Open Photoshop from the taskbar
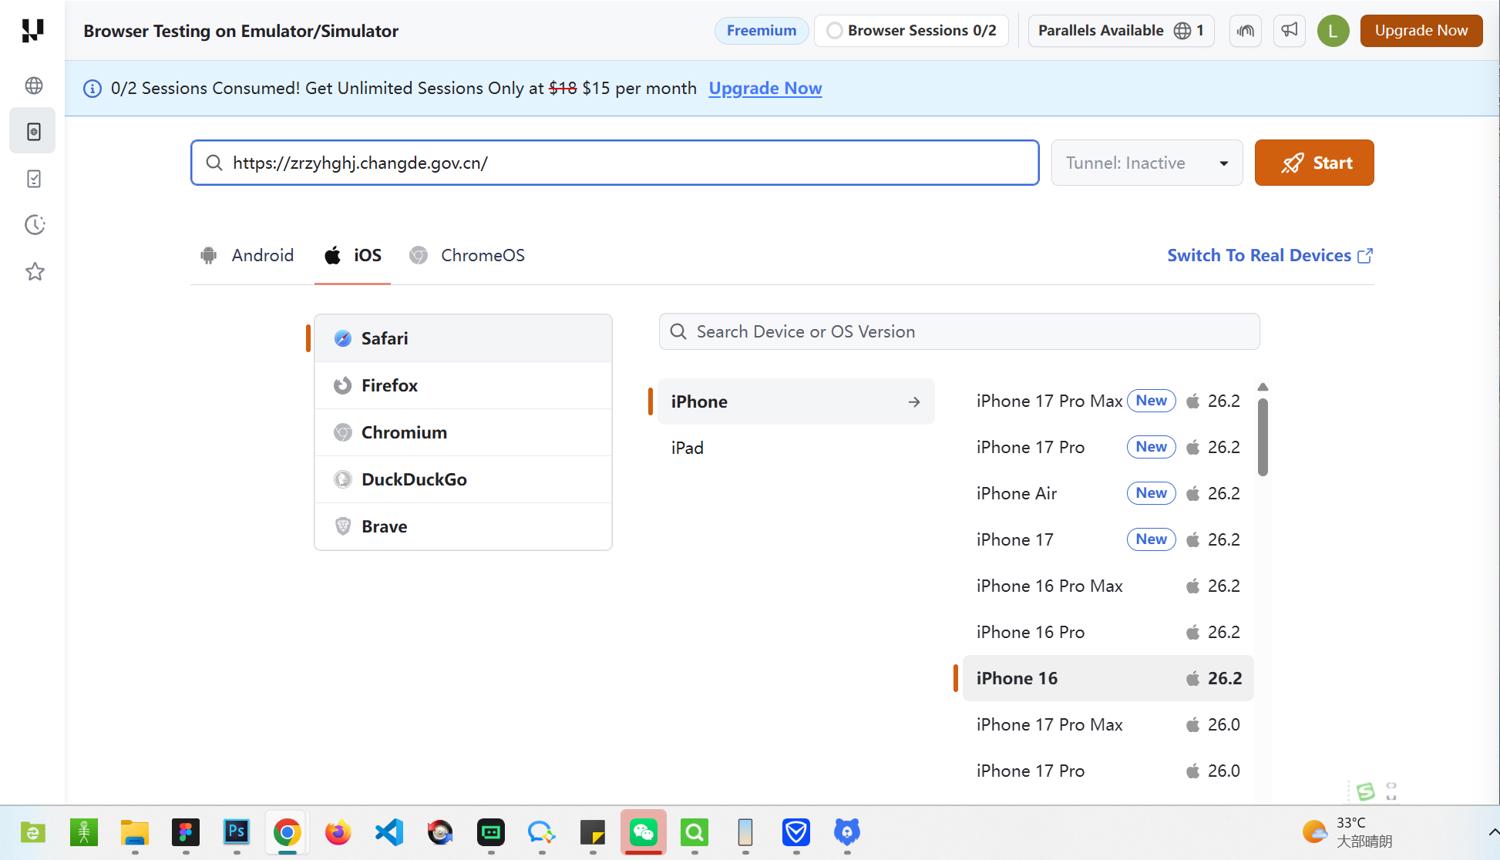The width and height of the screenshot is (1500, 860). click(236, 832)
